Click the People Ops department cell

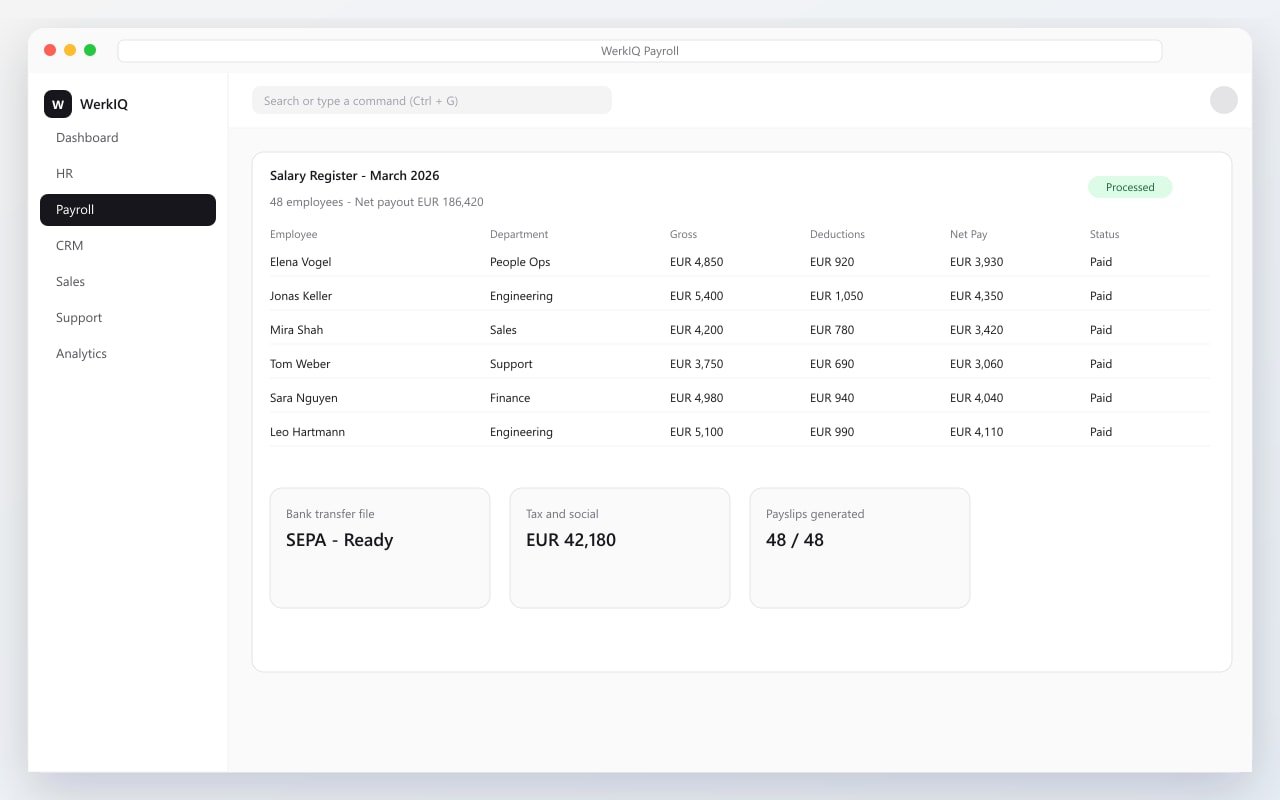[520, 262]
